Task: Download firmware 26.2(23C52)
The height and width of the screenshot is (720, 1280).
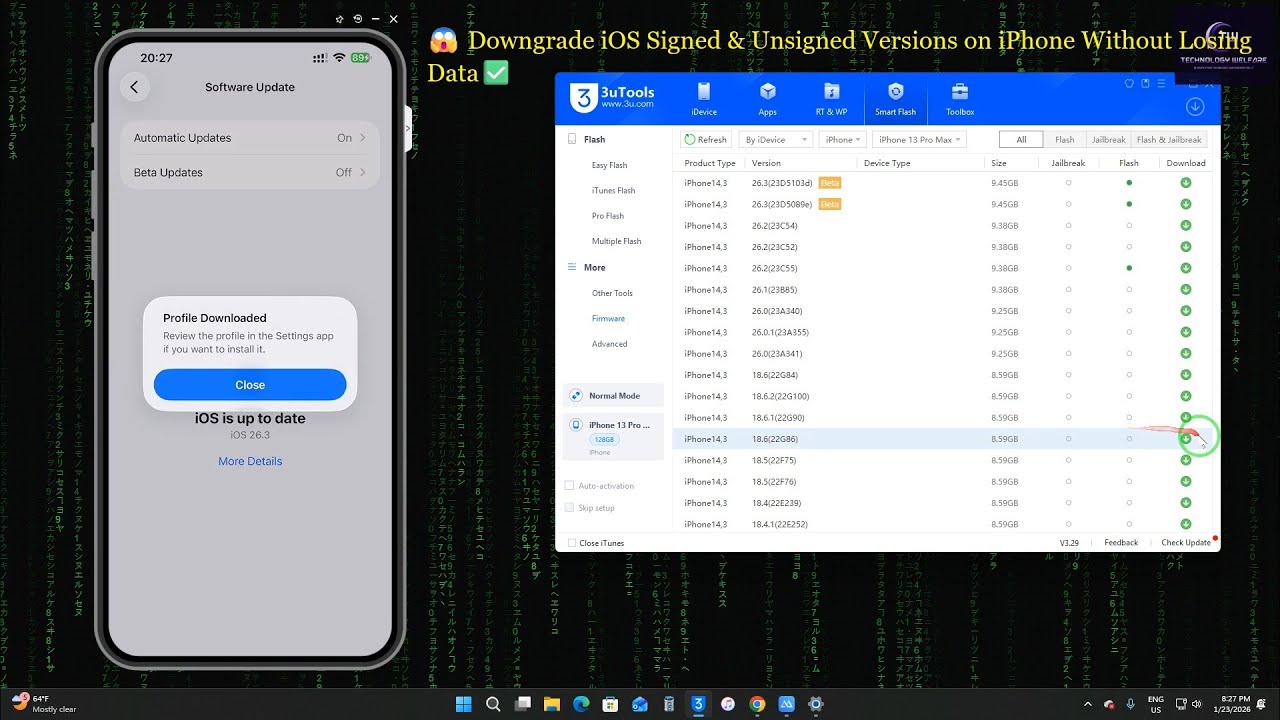Action: coord(1186,247)
